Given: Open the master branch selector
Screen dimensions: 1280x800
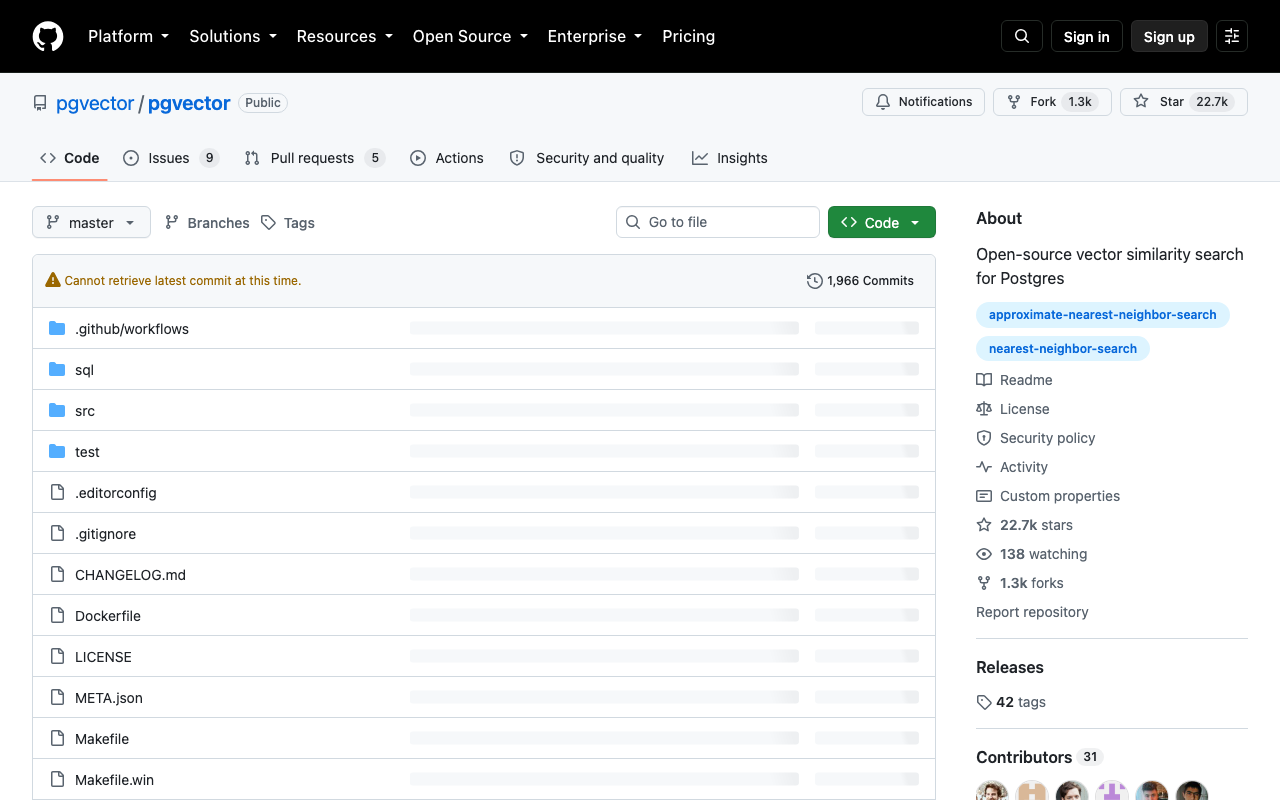Looking at the screenshot, I should coord(91,222).
